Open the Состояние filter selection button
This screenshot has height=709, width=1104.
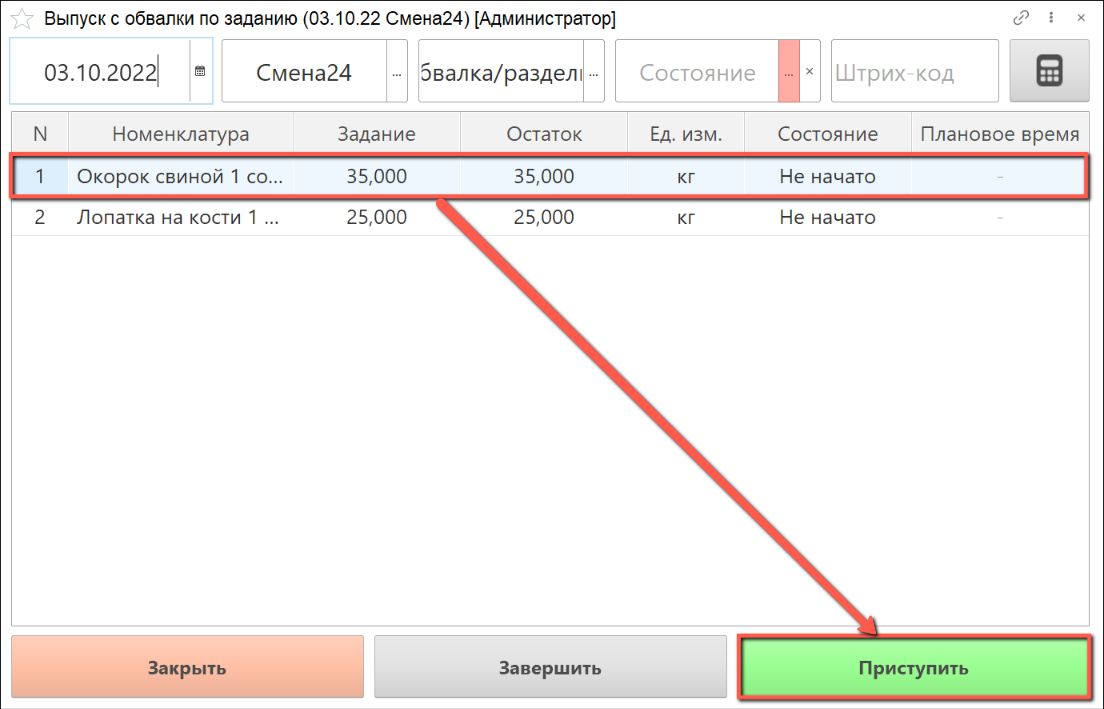tap(788, 72)
